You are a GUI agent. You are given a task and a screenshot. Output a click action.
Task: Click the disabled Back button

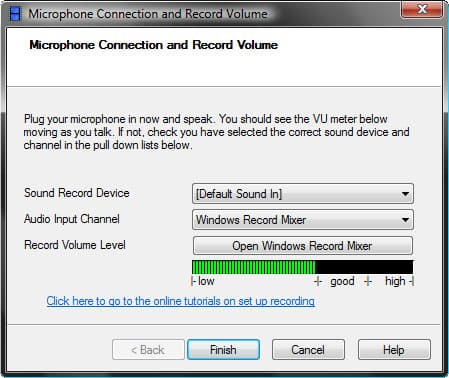[x=148, y=350]
